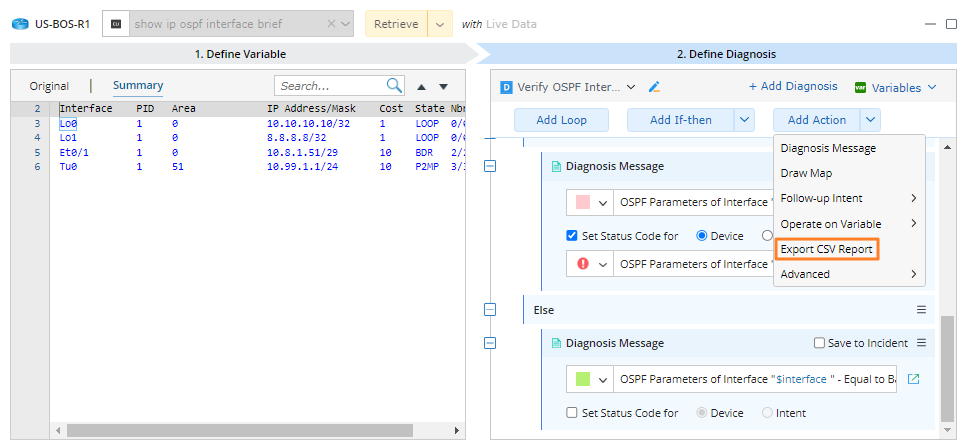Click the green color swatch

580,379
